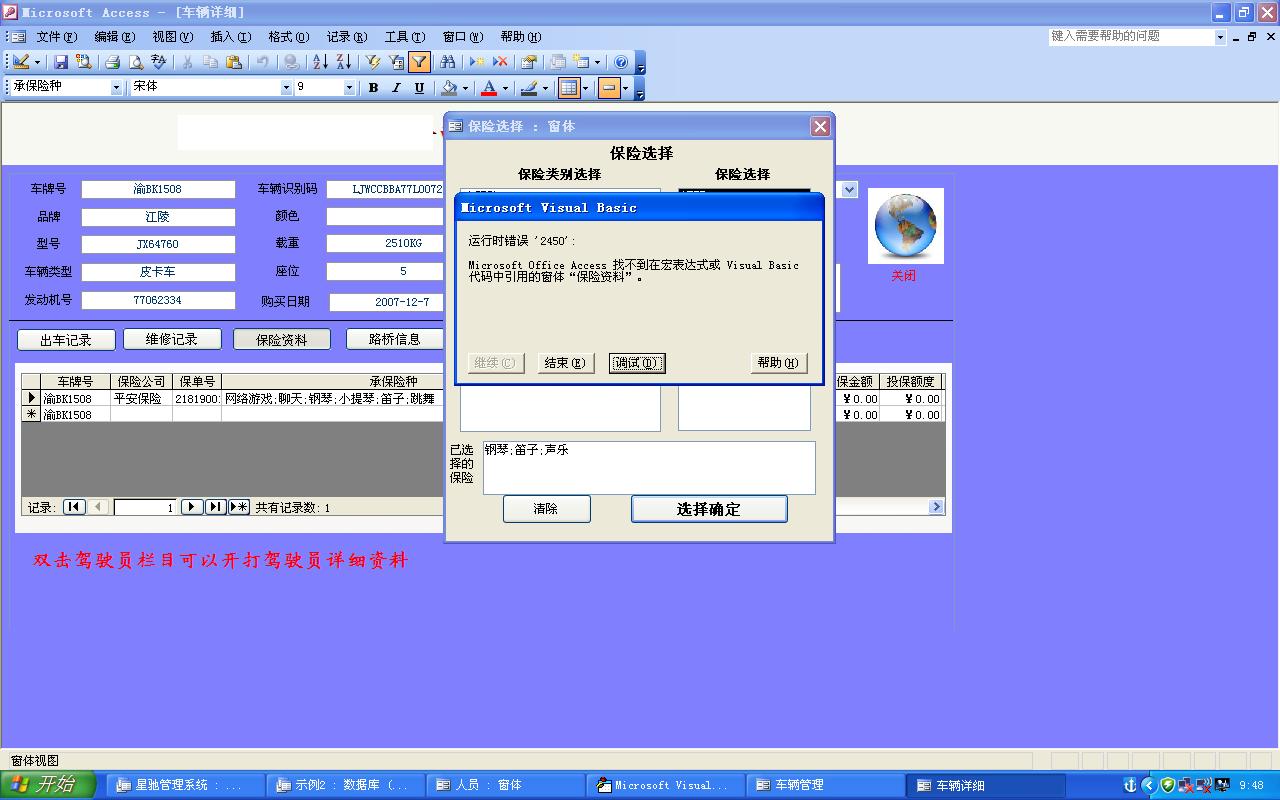
Task: Open the Font Color dropdown arrow
Action: coord(505,88)
